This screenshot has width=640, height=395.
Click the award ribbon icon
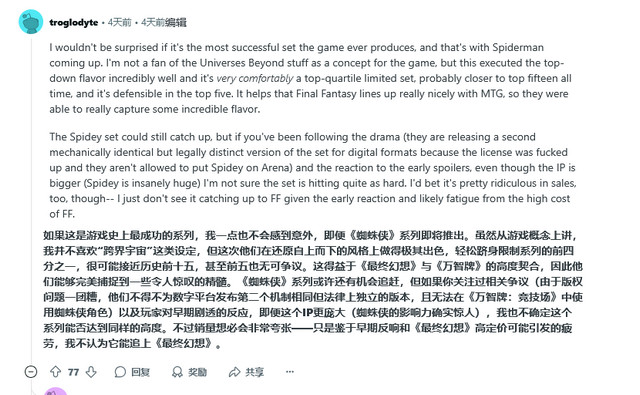tap(177, 372)
